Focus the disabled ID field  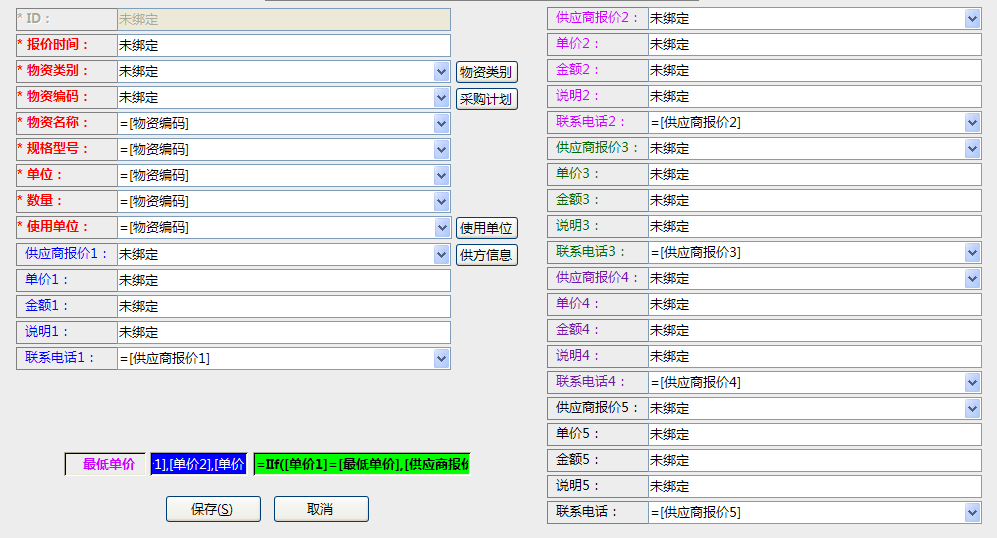[x=284, y=20]
